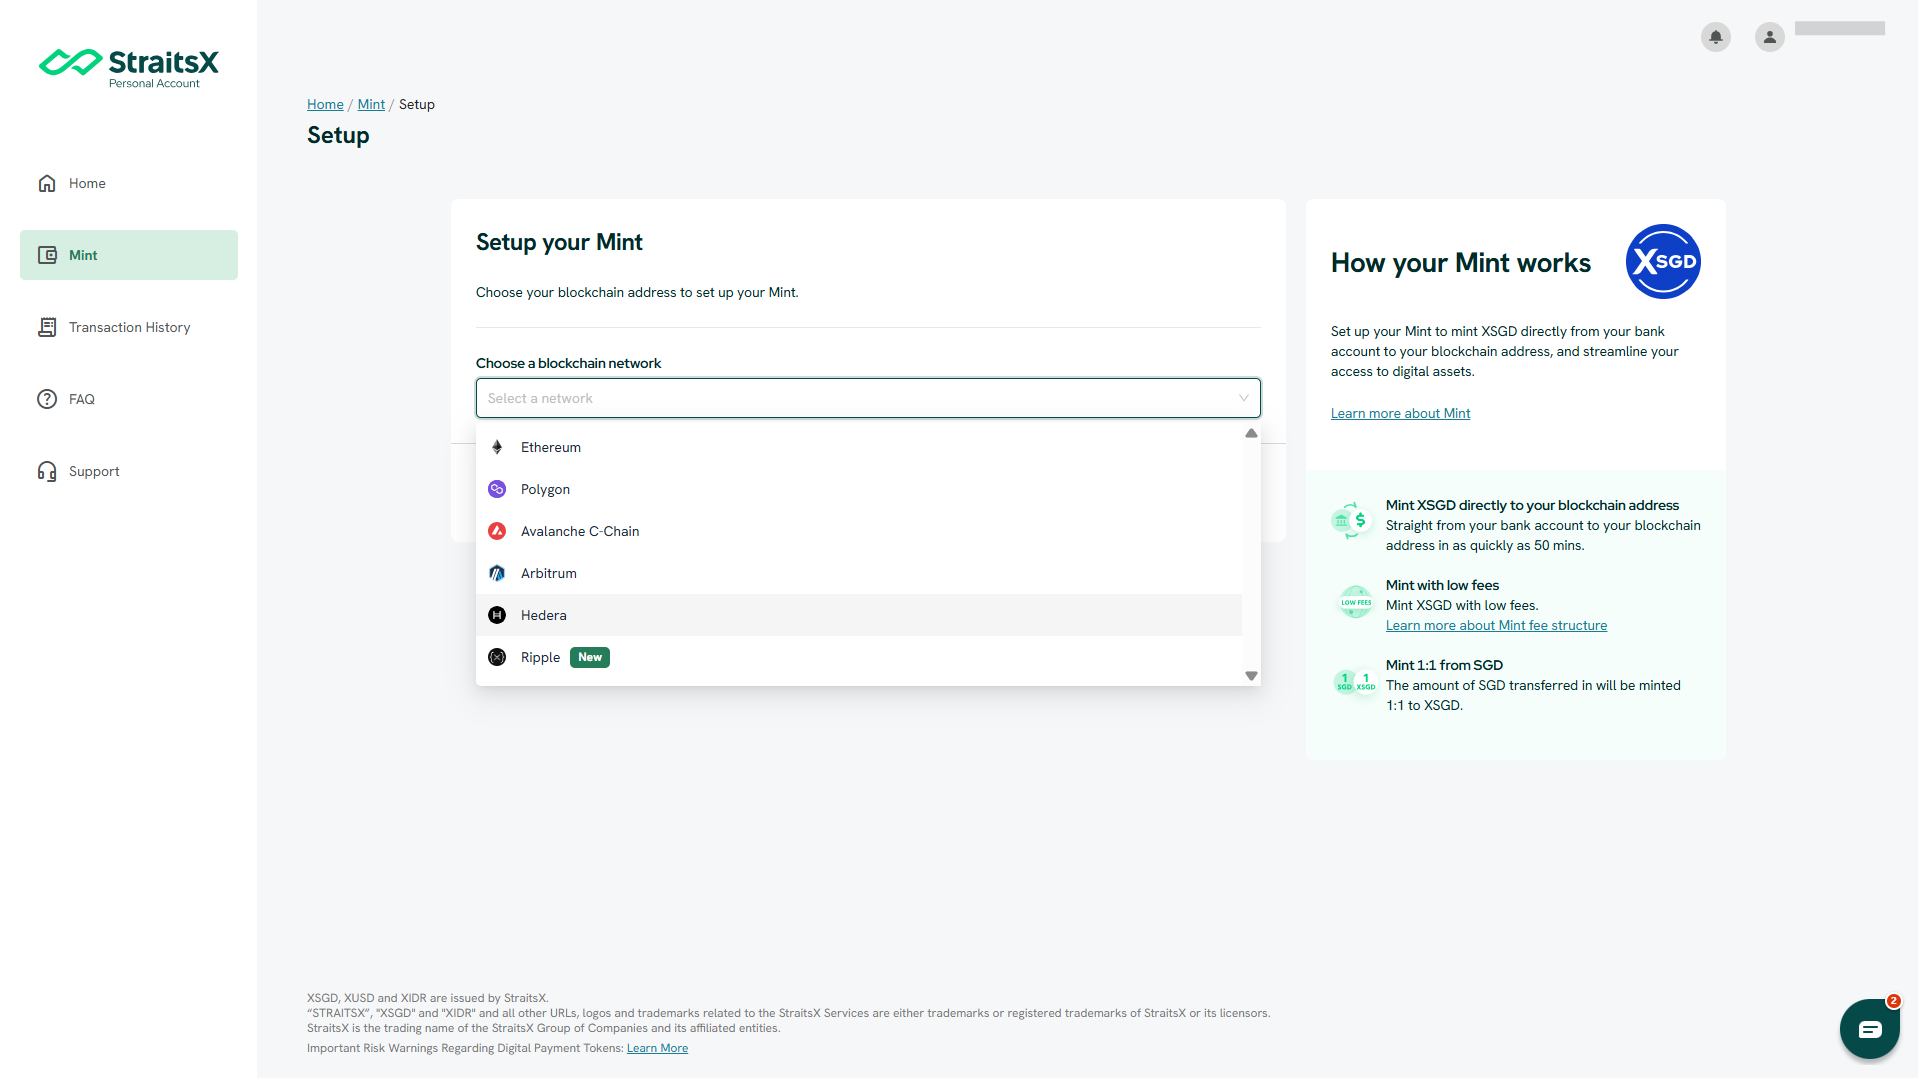Click the Hedera H icon
This screenshot has width=1918, height=1078.
[x=497, y=615]
